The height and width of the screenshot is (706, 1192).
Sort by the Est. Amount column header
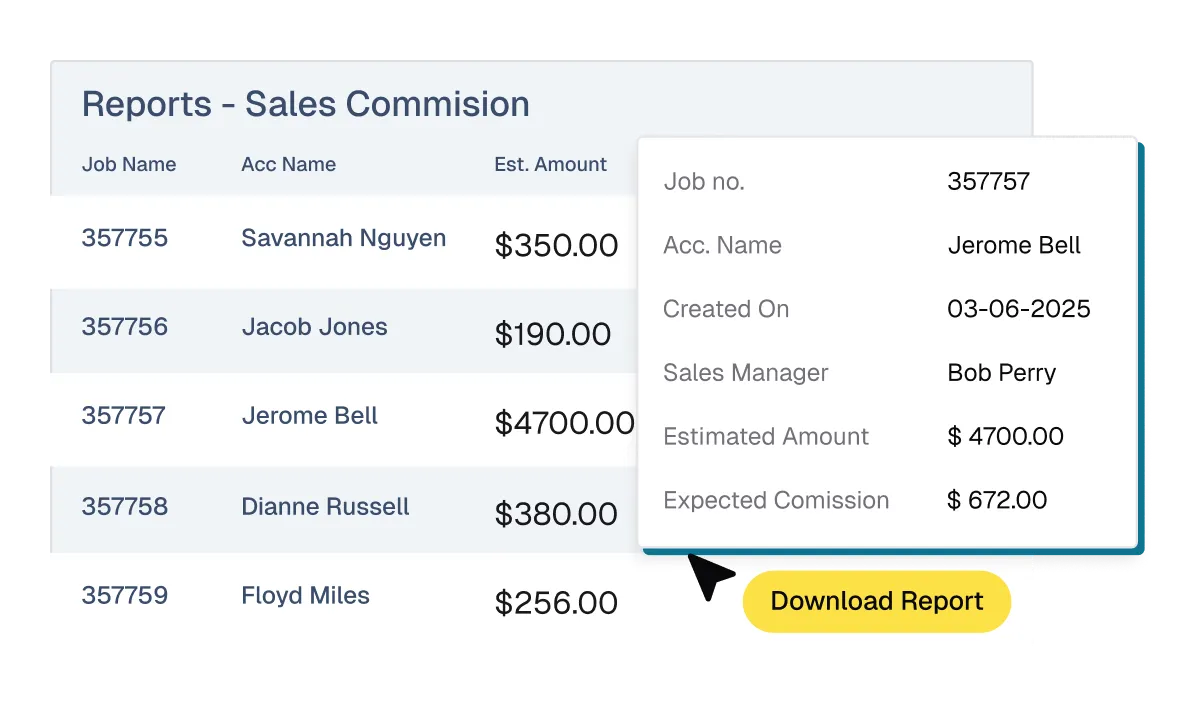pos(550,164)
